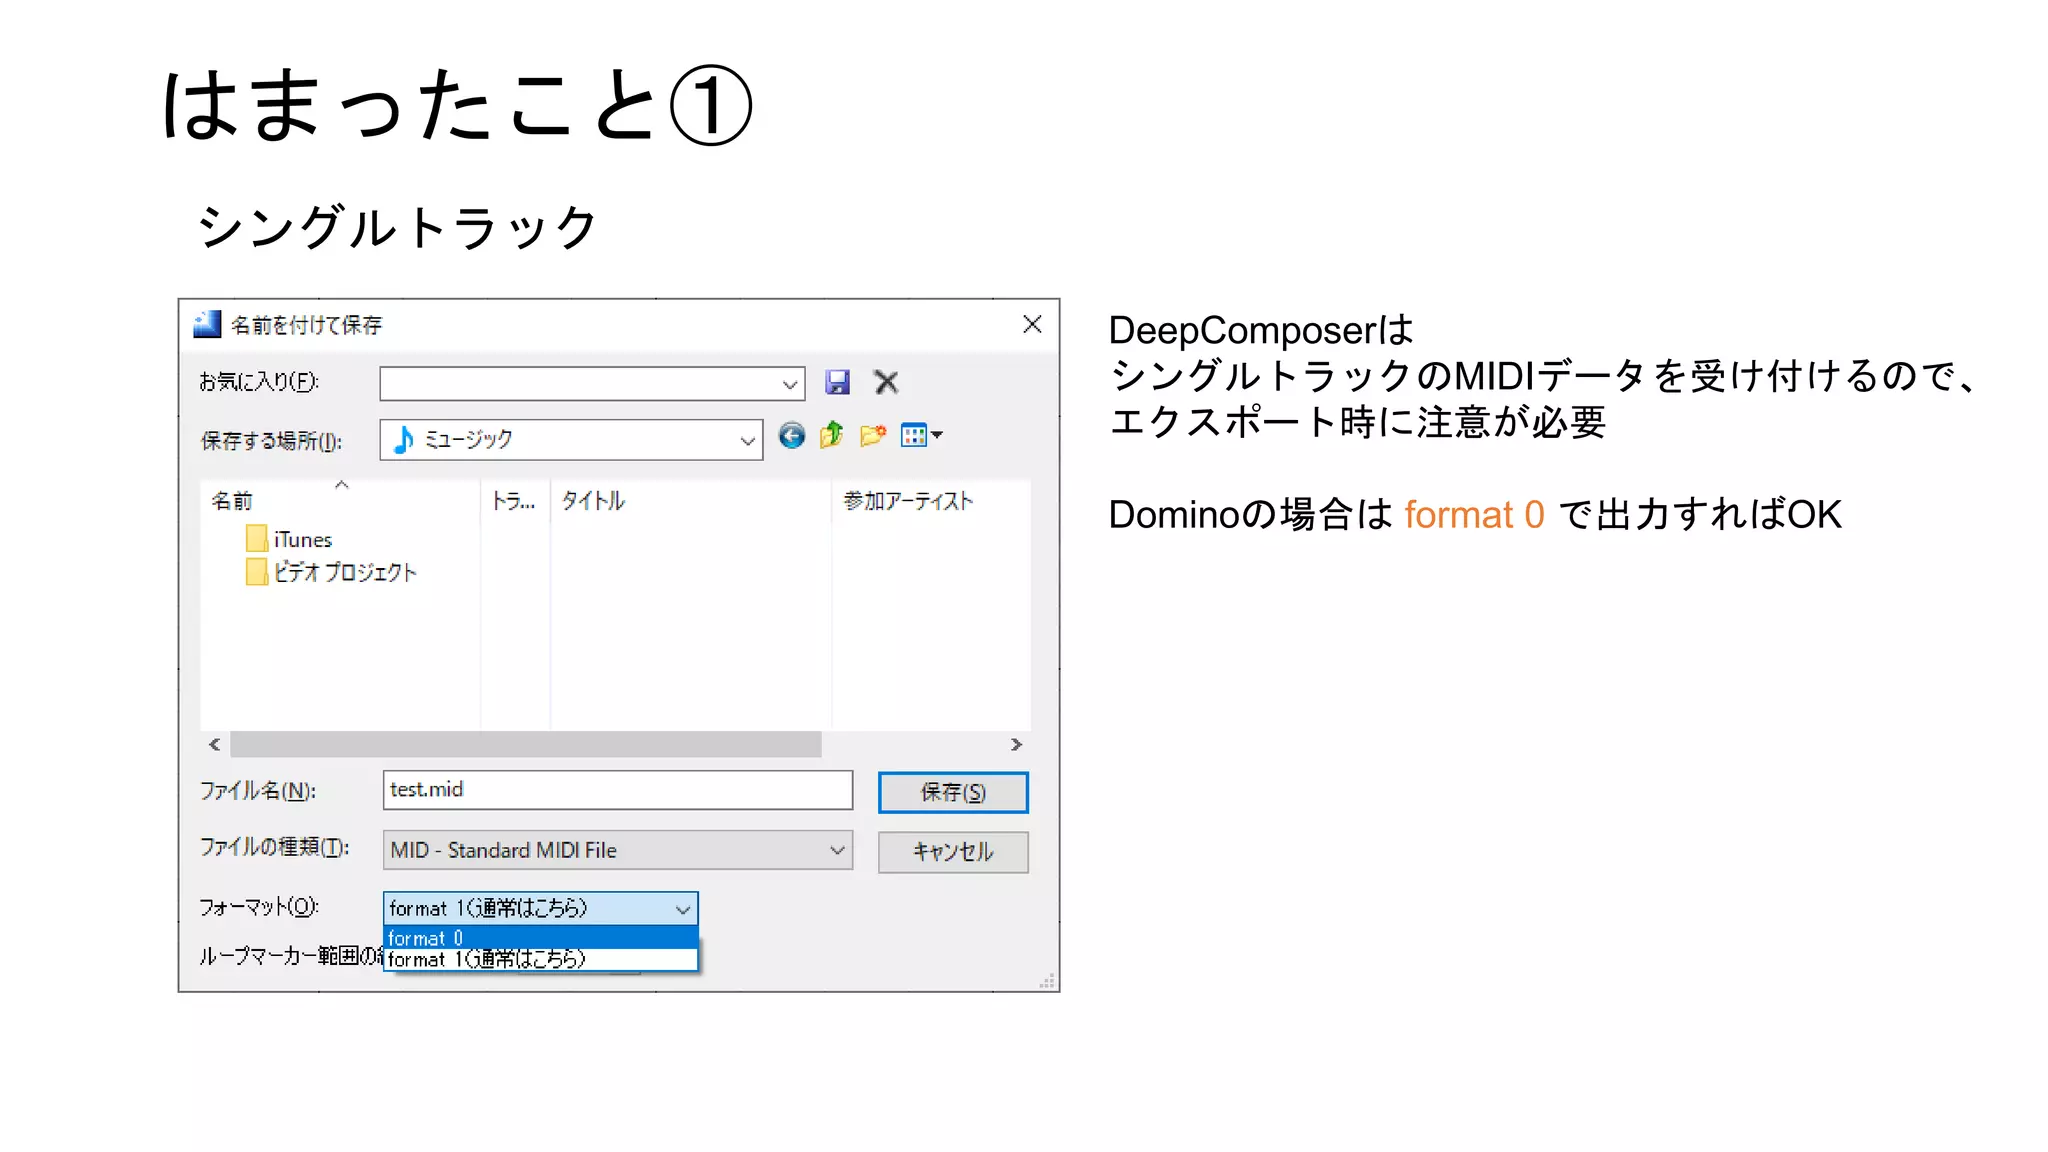
Task: Click the file list horizontal scrollbar thumb
Action: (526, 744)
